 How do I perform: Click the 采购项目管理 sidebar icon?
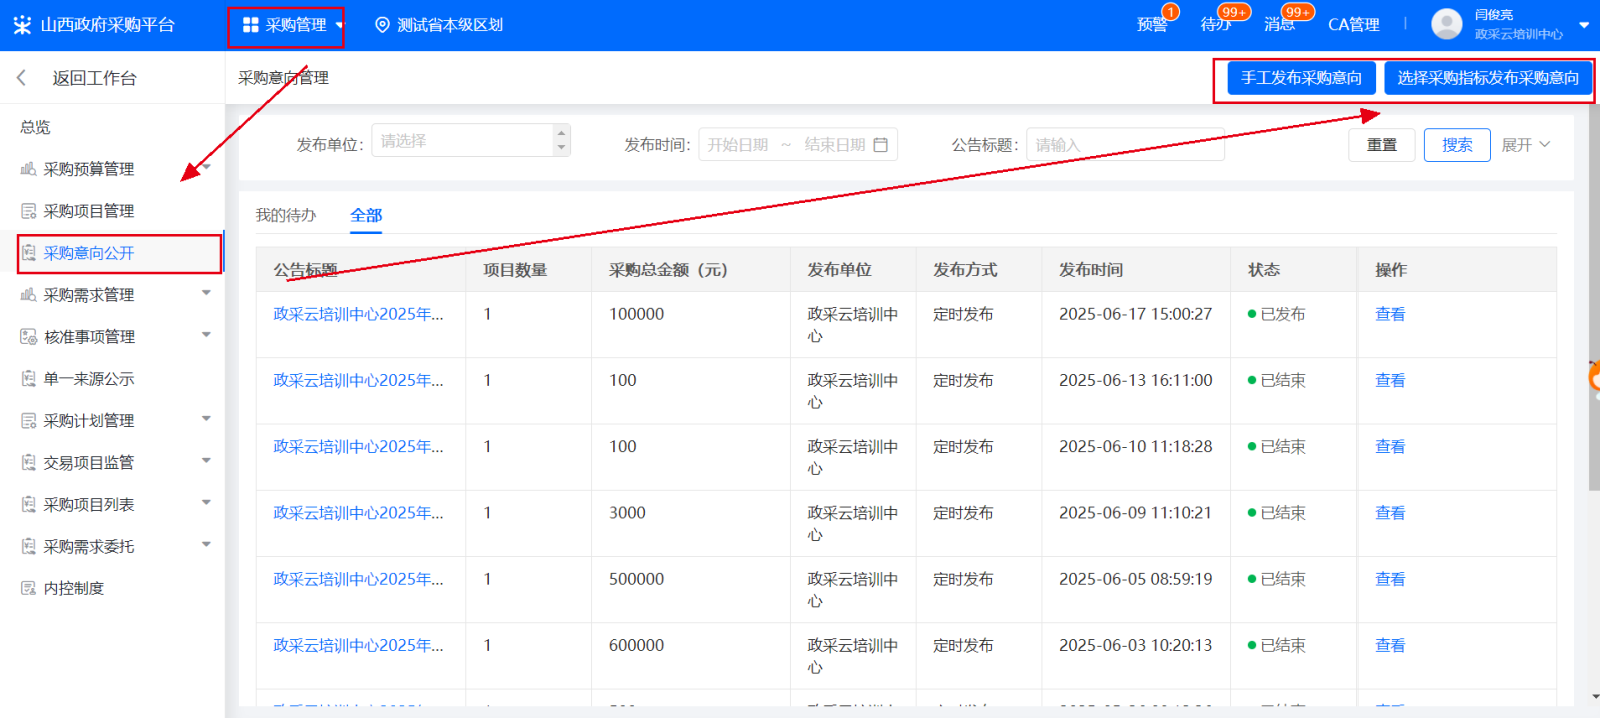tap(28, 211)
